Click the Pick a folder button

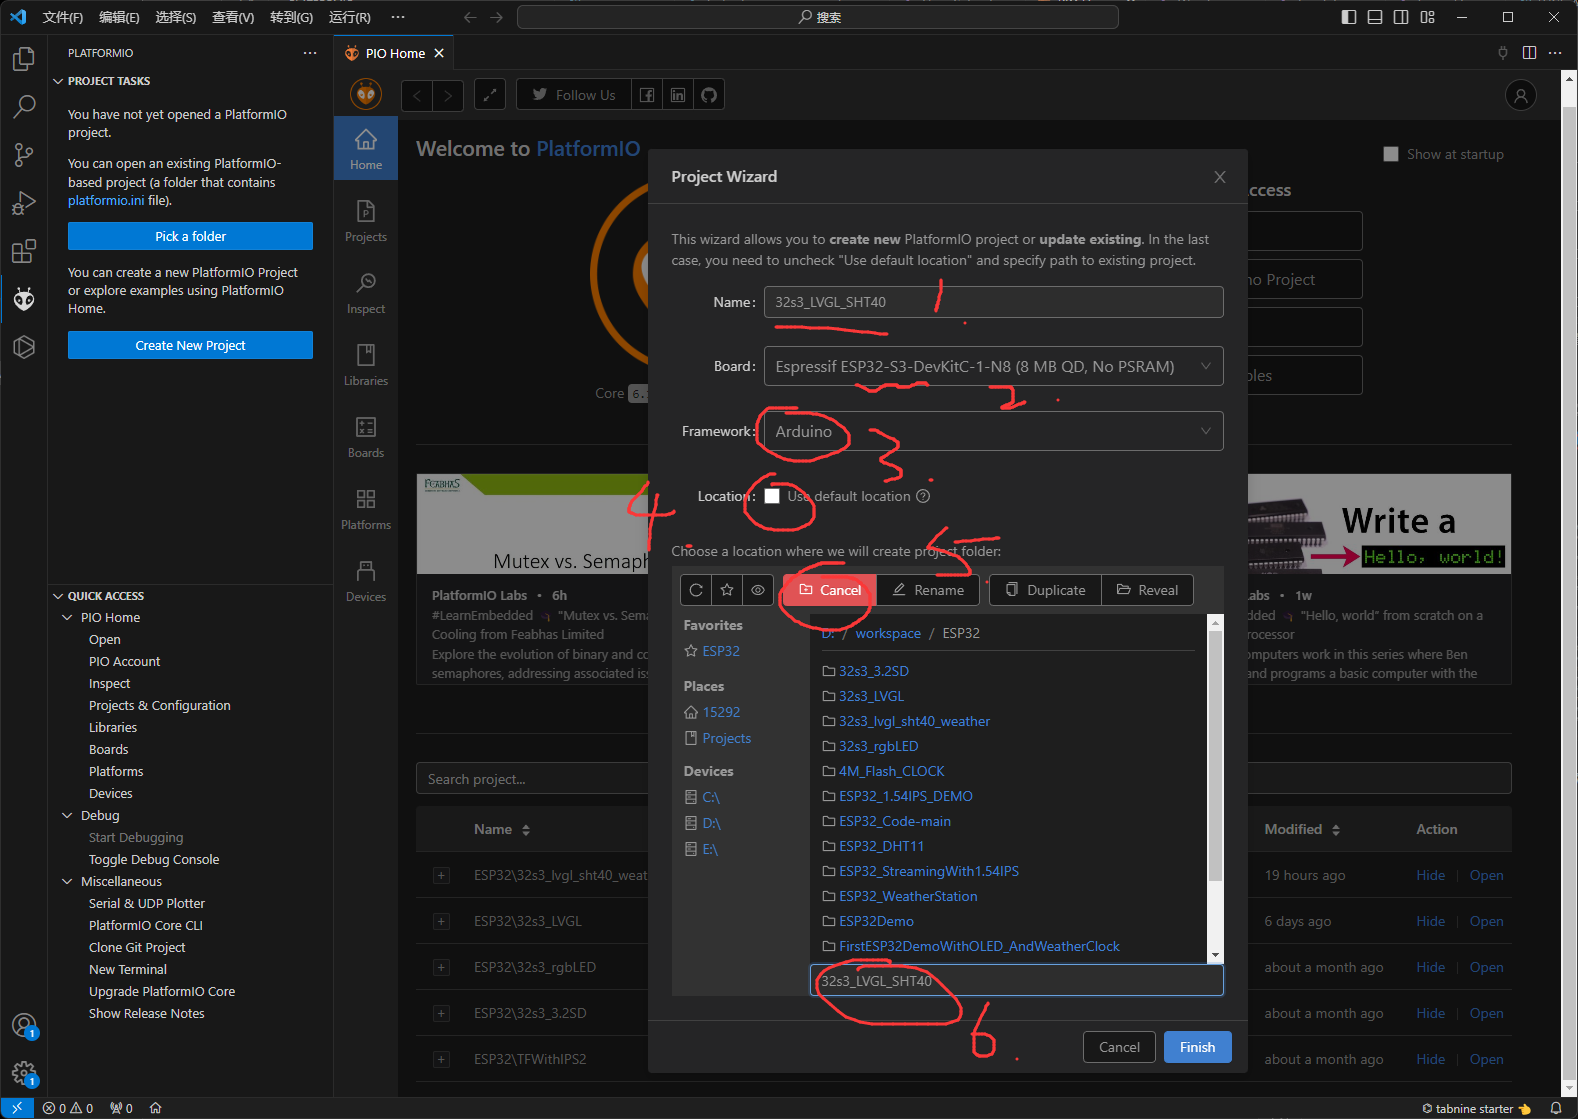point(190,236)
